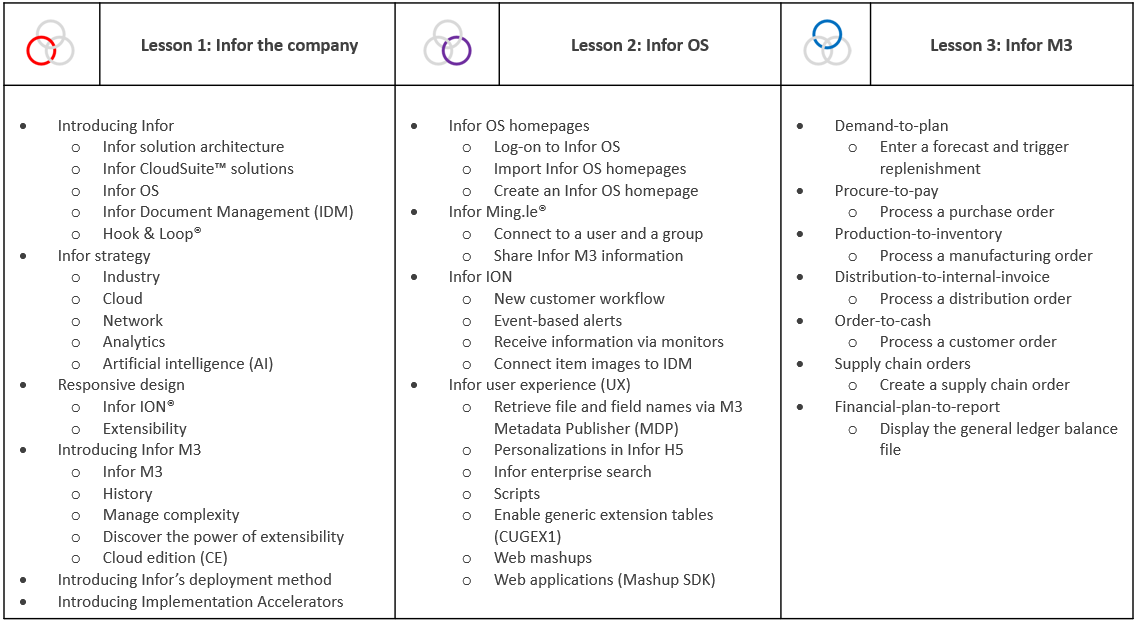The width and height of the screenshot is (1138, 622).
Task: Select Log-on to Infor OS
Action: pyautogui.click(x=557, y=147)
